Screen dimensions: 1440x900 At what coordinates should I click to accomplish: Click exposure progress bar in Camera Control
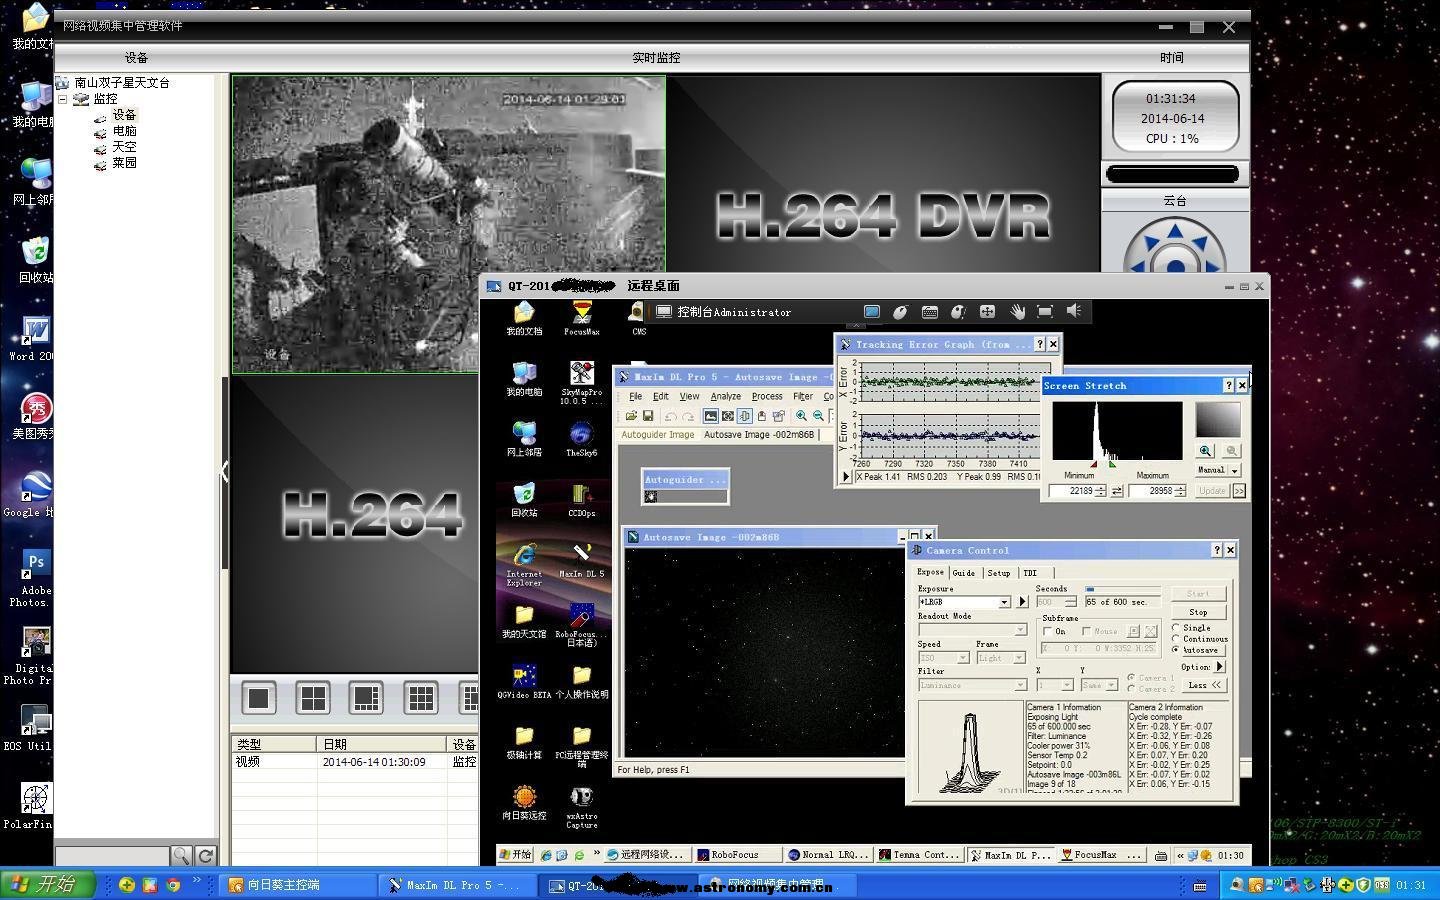tap(1122, 590)
